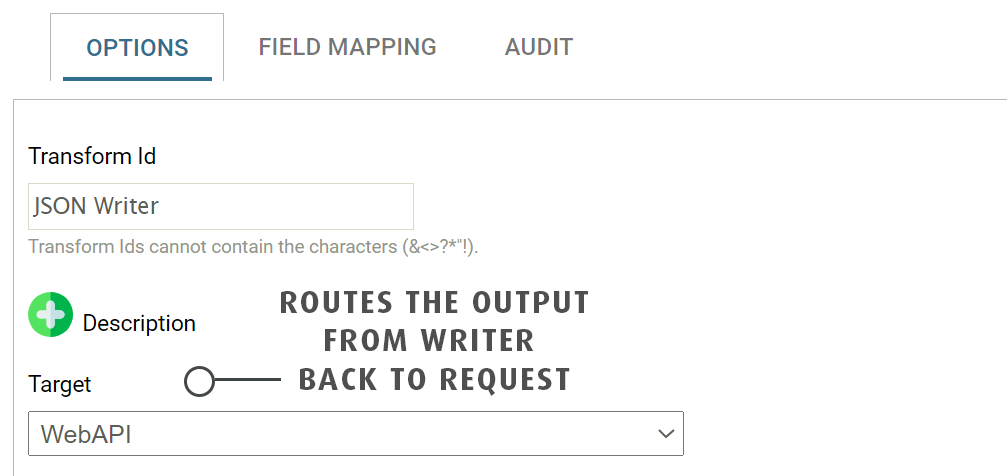Viewport: 1007px width, 476px height.
Task: Go to the AUDIT tab
Action: tap(538, 47)
